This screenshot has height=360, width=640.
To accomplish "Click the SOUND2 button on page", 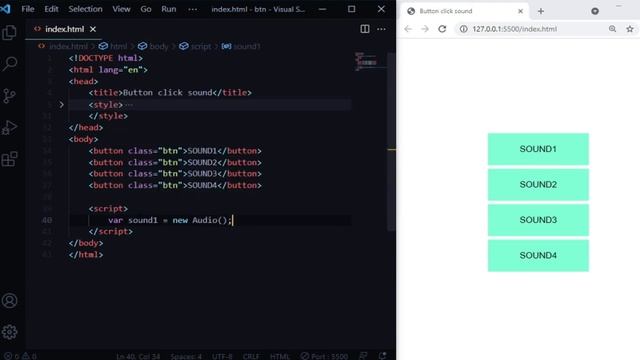I will pos(538,184).
